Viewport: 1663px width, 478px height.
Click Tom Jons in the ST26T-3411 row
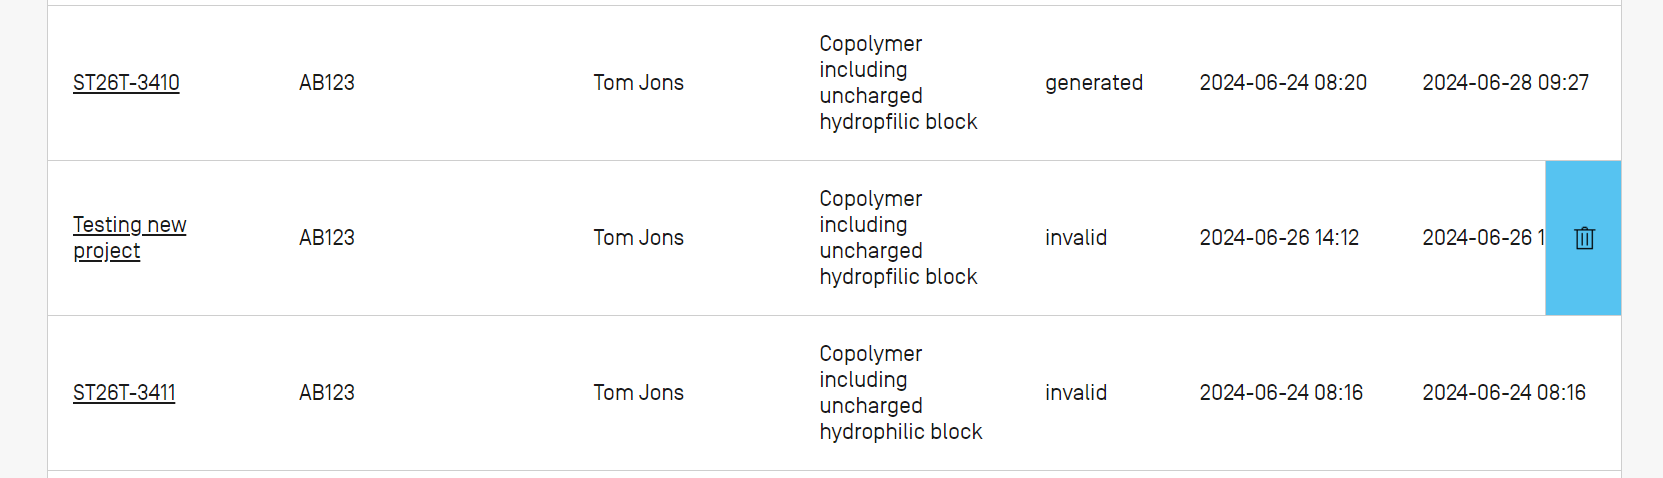(638, 393)
